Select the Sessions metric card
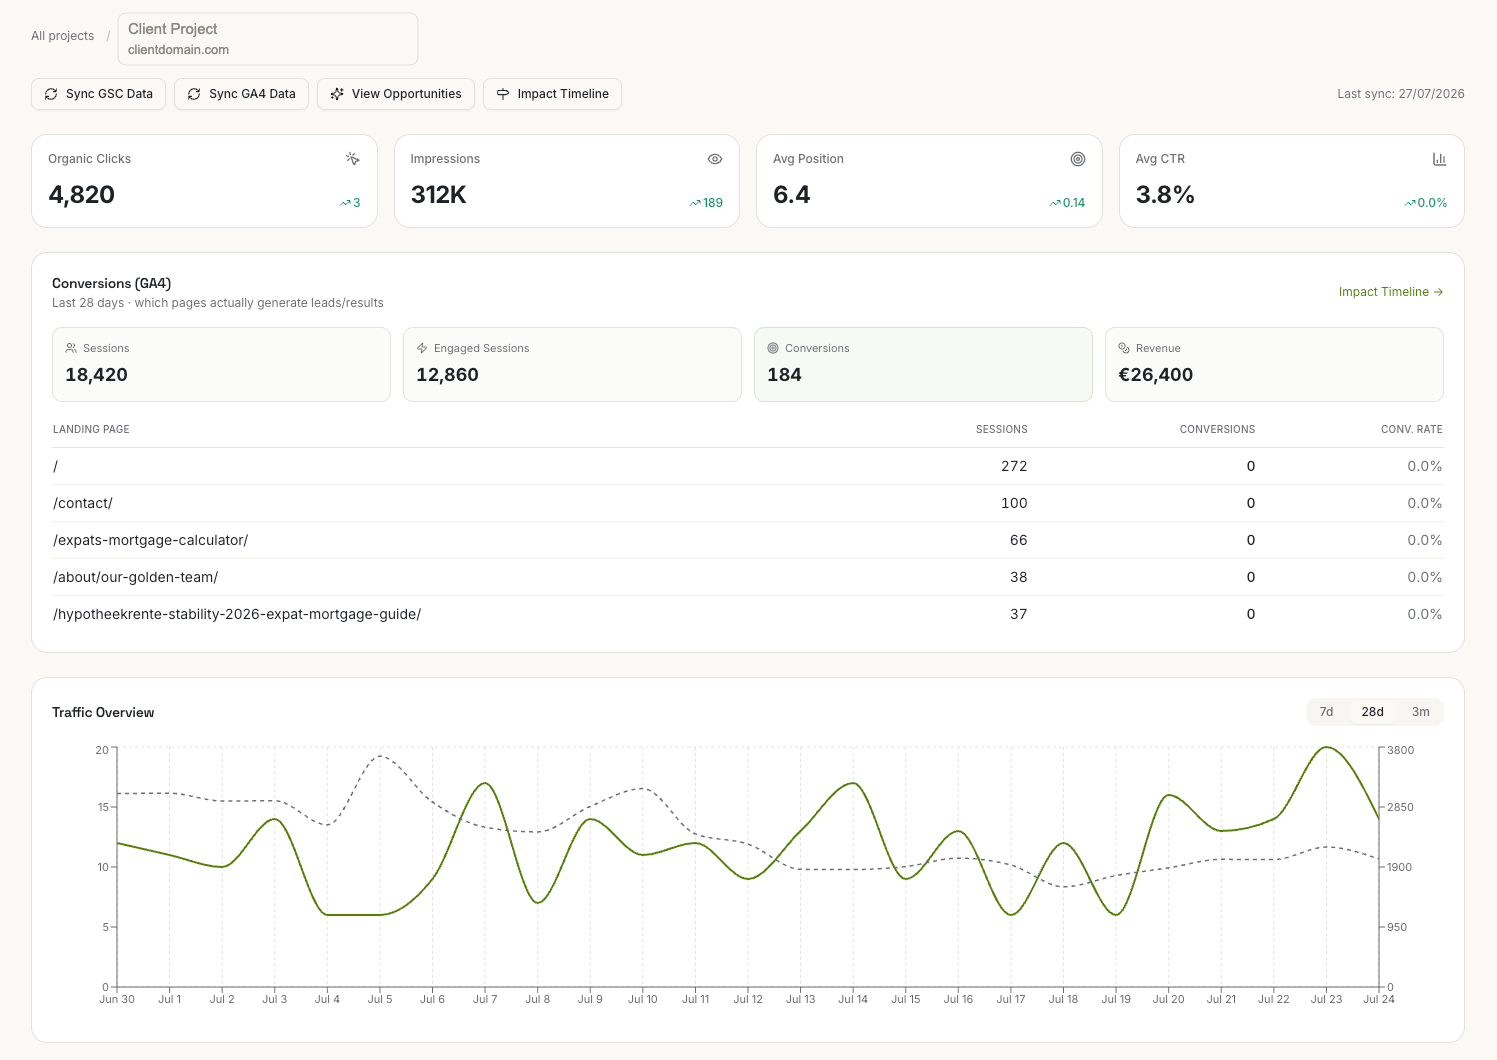Viewport: 1497px width, 1060px height. click(221, 365)
